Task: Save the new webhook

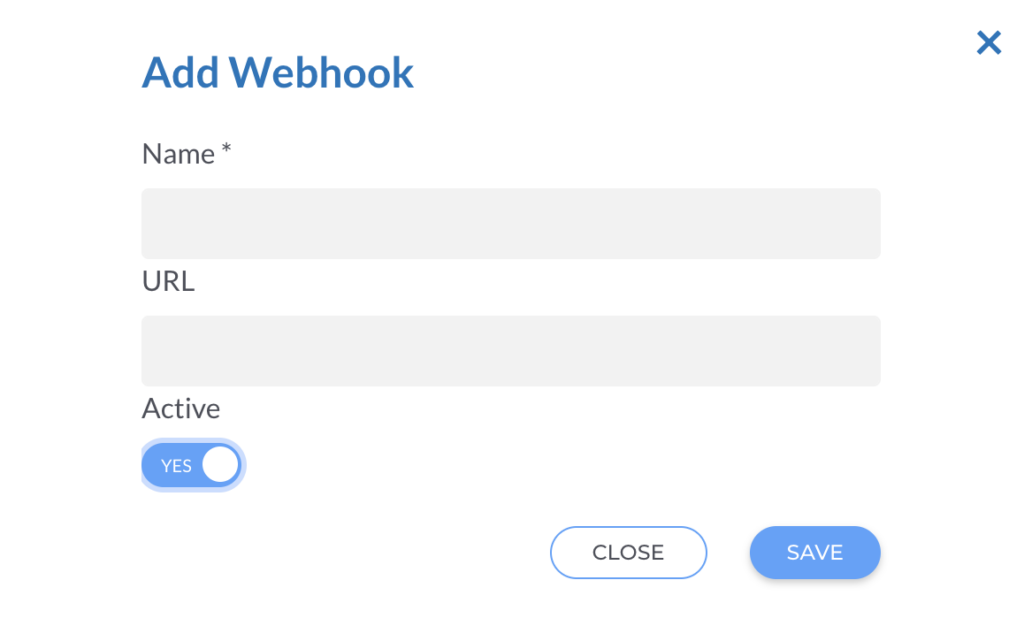Action: pyautogui.click(x=814, y=552)
